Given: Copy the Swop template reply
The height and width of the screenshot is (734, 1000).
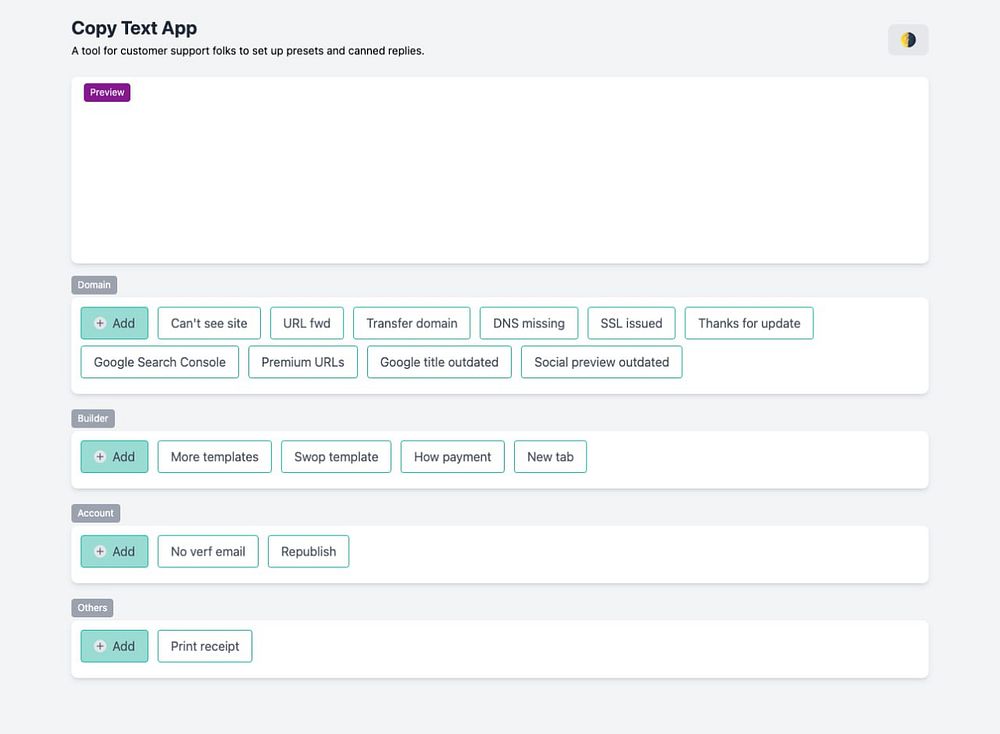Looking at the screenshot, I should click(336, 457).
